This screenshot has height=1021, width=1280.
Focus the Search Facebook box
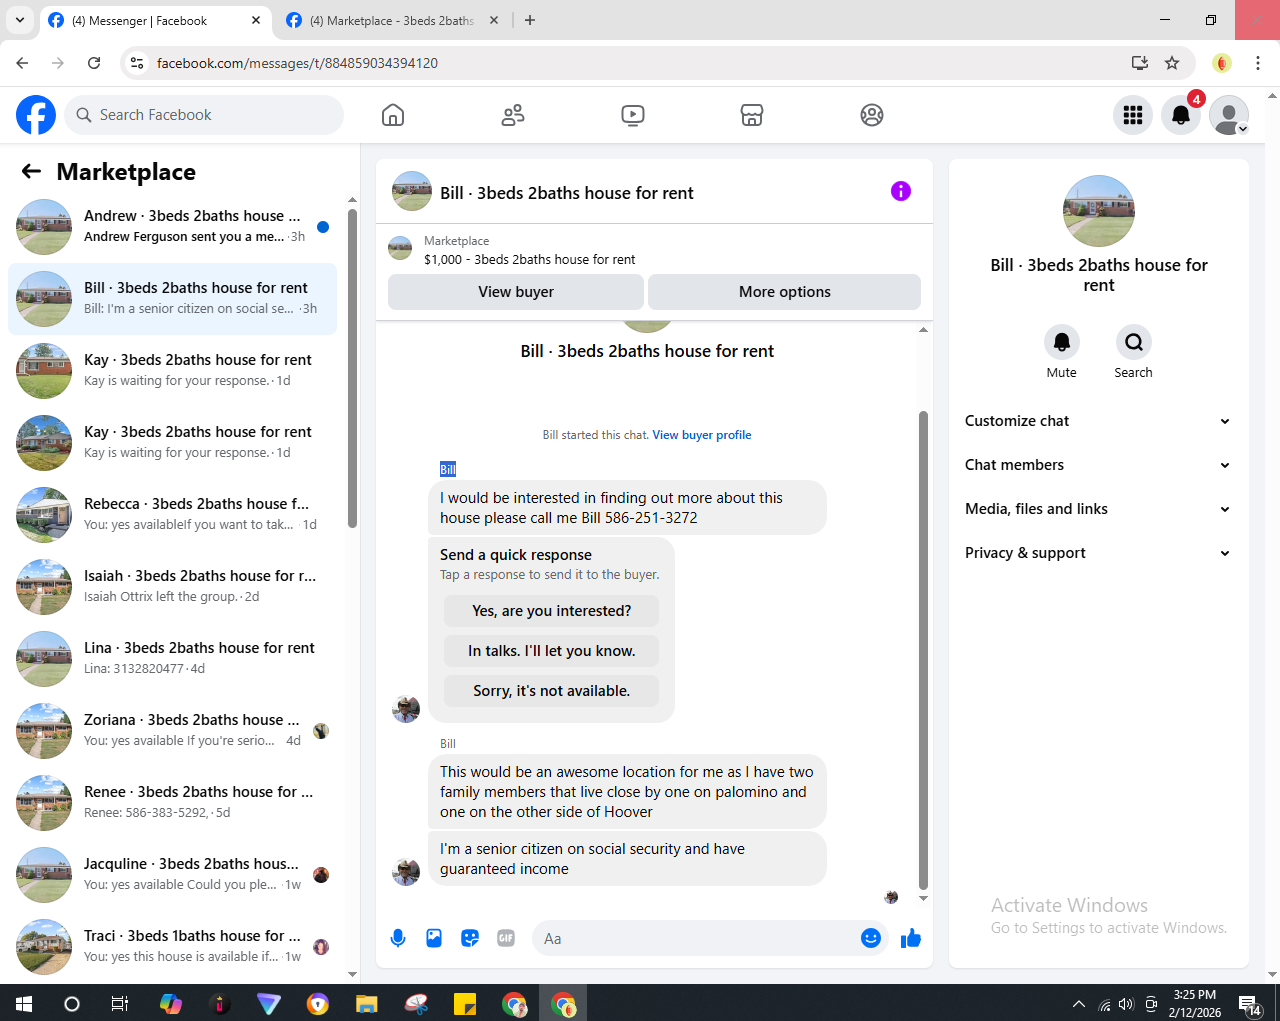click(204, 115)
